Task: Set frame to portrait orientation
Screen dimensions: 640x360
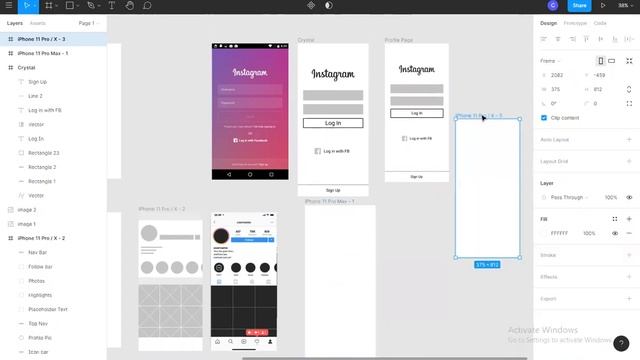Action: coord(601,61)
